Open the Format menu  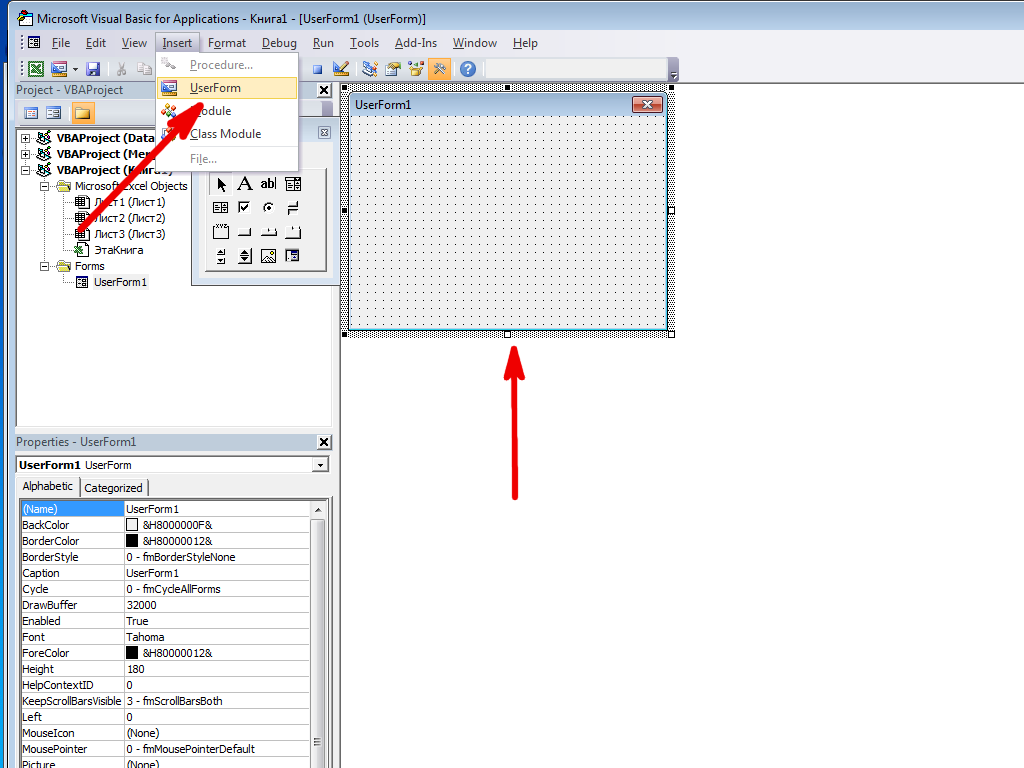[x=227, y=43]
